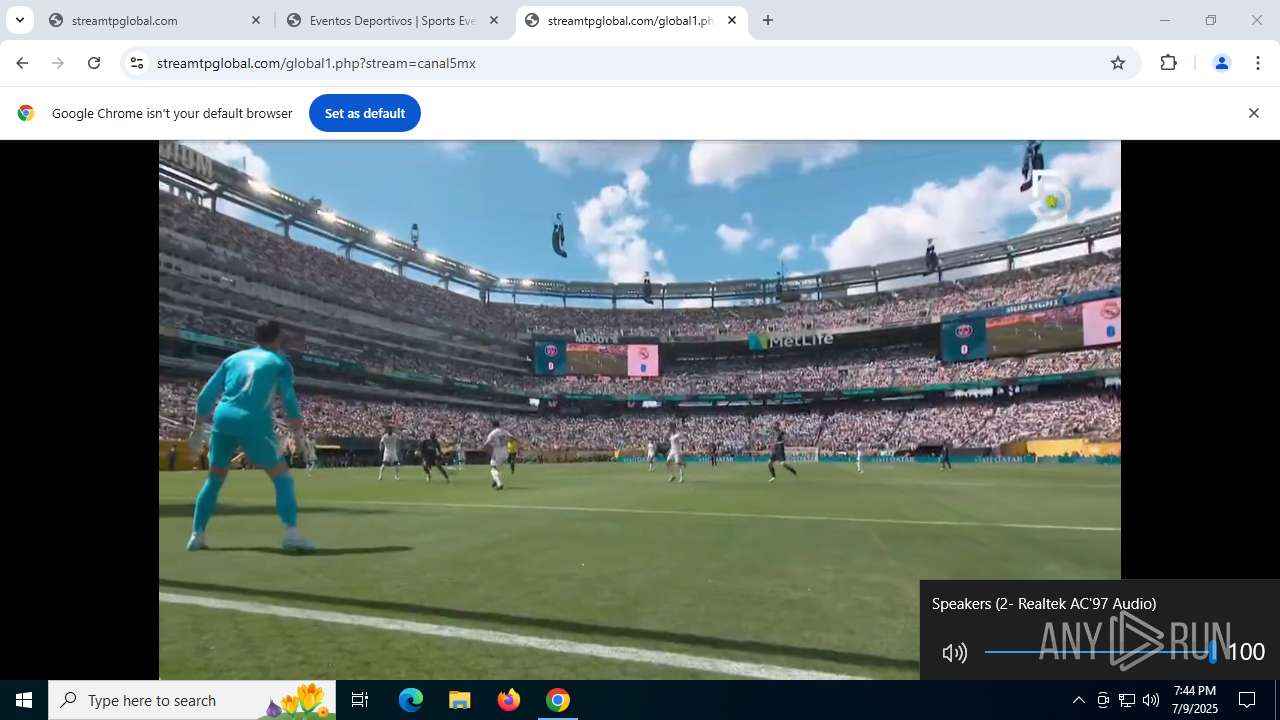Image resolution: width=1280 pixels, height=720 pixels.
Task: Set Chrome as default browser
Action: (x=365, y=113)
